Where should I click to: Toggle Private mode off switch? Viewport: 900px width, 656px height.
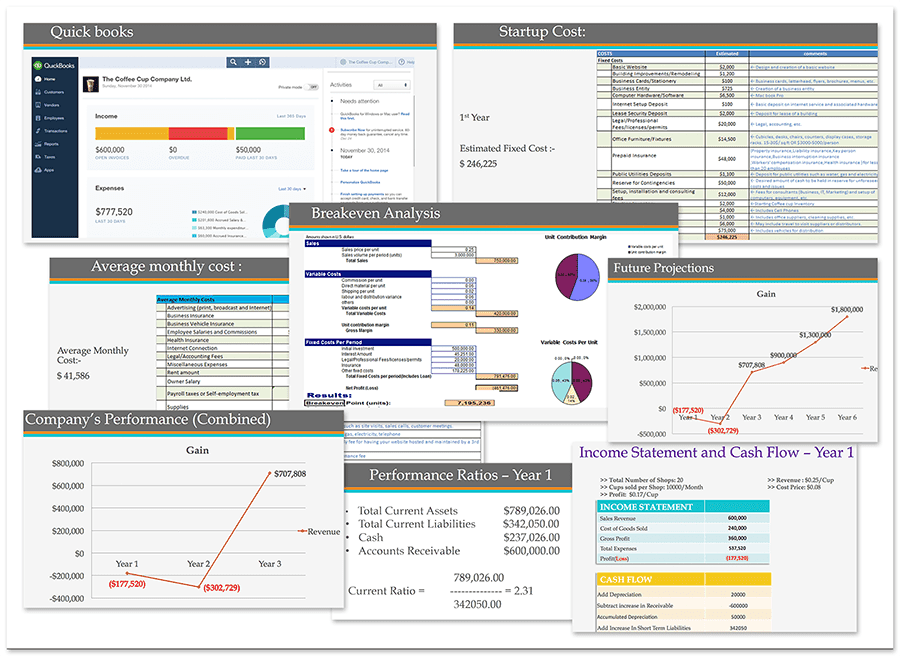click(x=311, y=87)
